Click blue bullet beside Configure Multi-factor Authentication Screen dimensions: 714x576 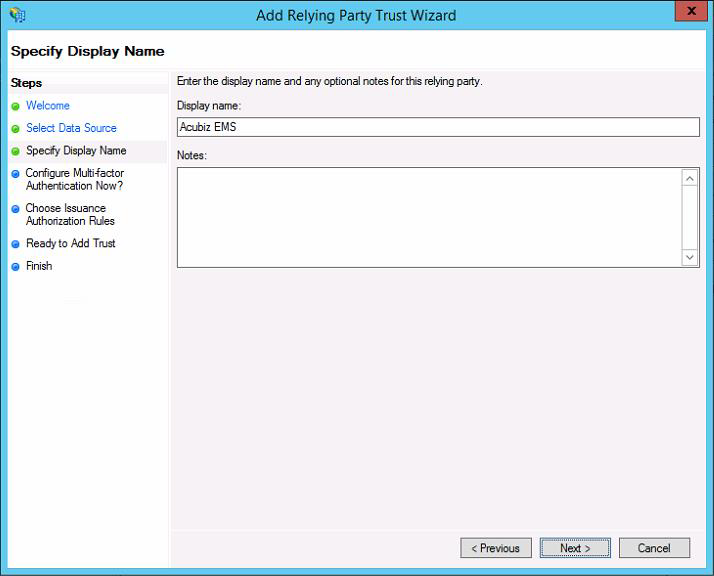click(x=15, y=174)
